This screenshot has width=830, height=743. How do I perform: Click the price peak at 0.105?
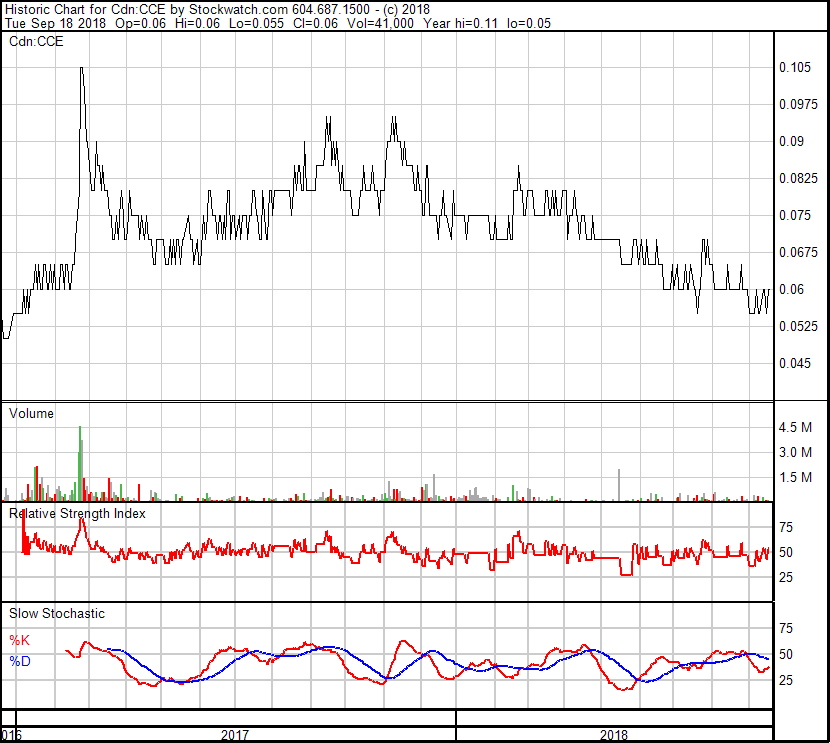click(x=82, y=68)
